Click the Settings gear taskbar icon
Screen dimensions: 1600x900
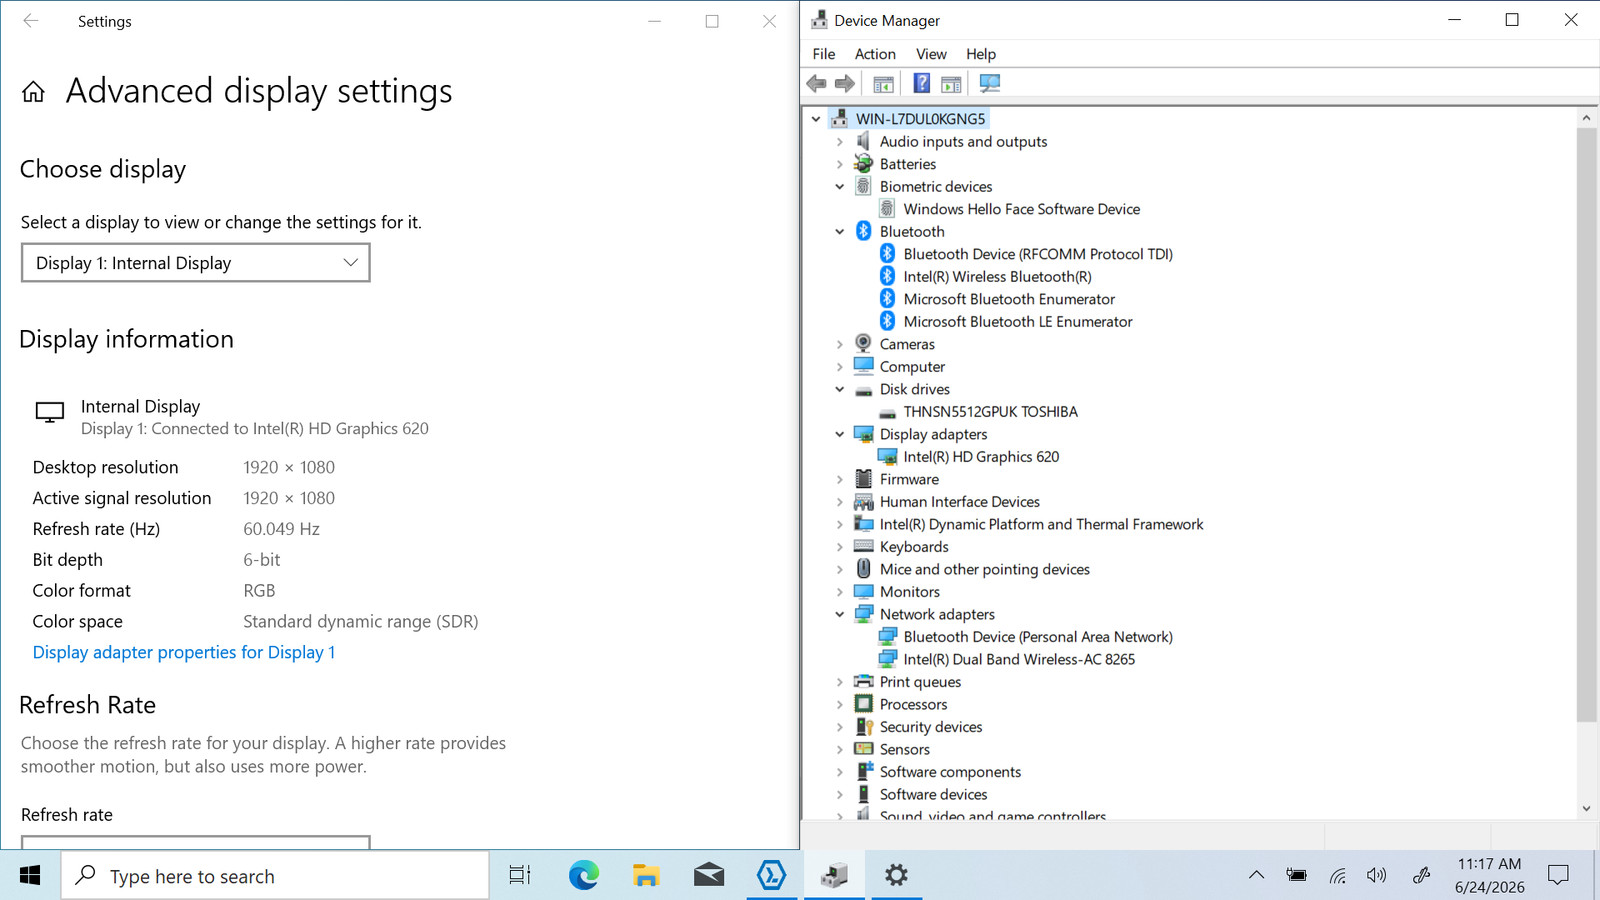896,876
